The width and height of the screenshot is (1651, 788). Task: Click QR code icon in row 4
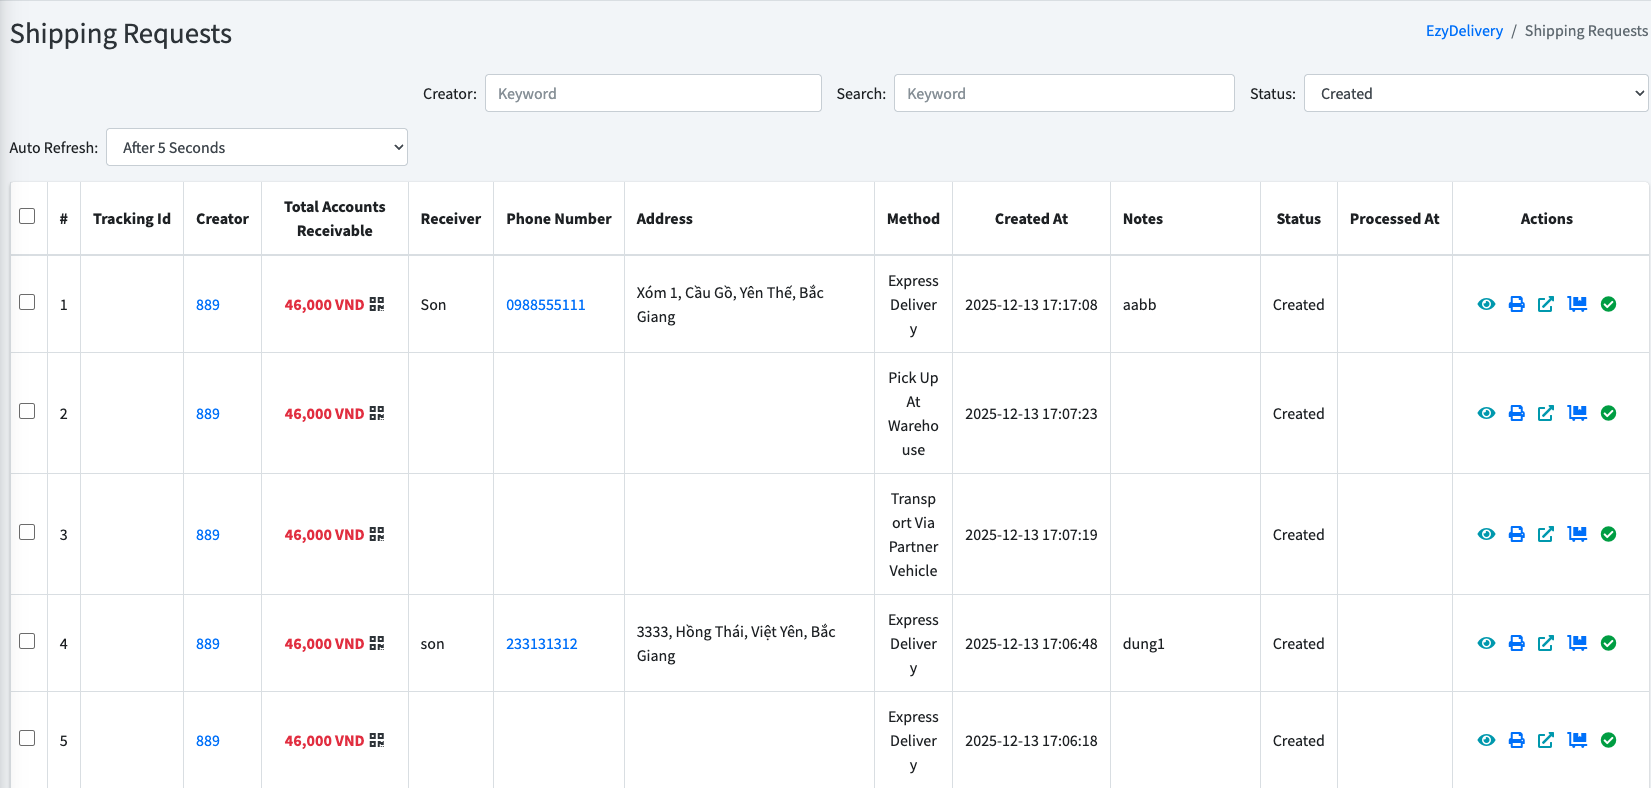click(377, 643)
